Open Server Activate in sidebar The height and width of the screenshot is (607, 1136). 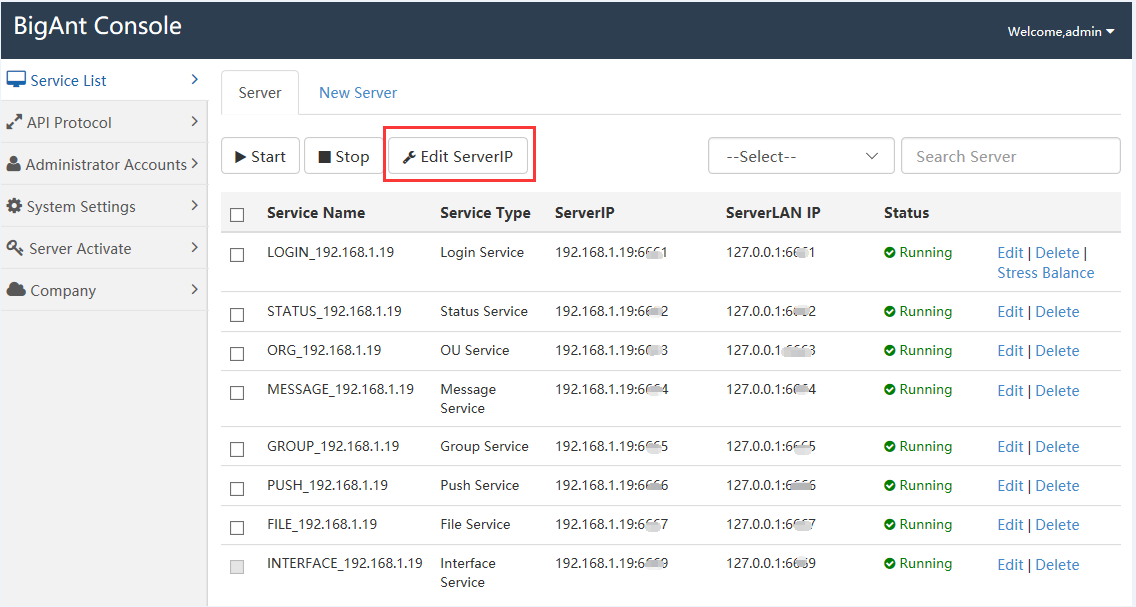(104, 248)
